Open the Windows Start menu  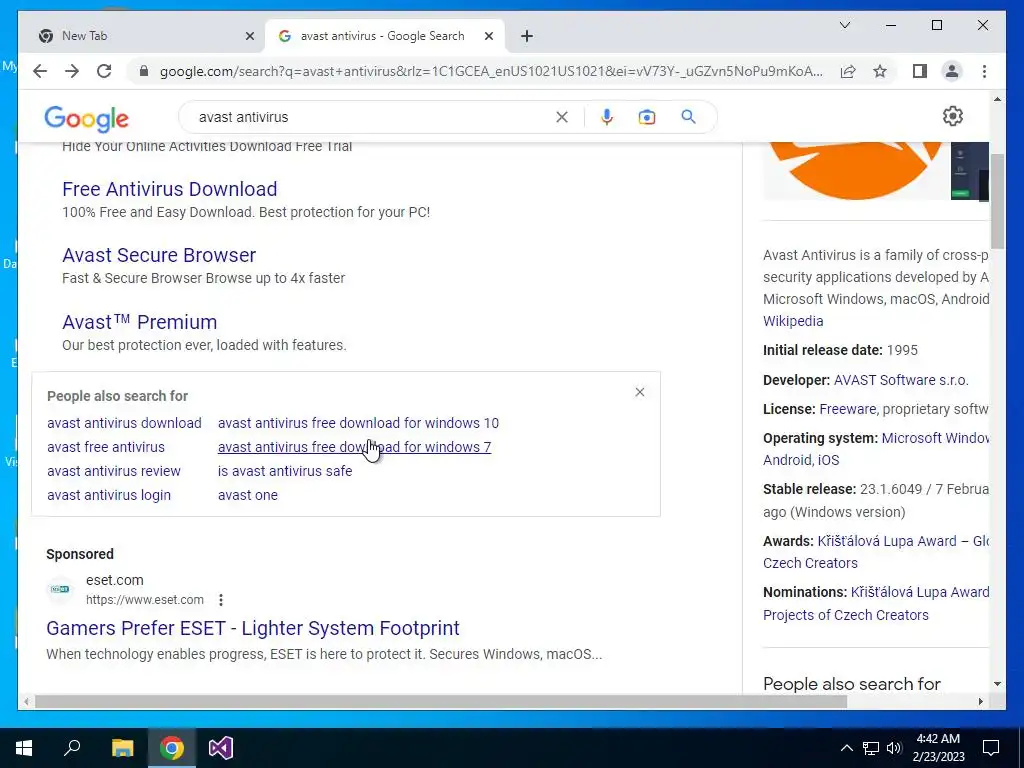(x=24, y=748)
